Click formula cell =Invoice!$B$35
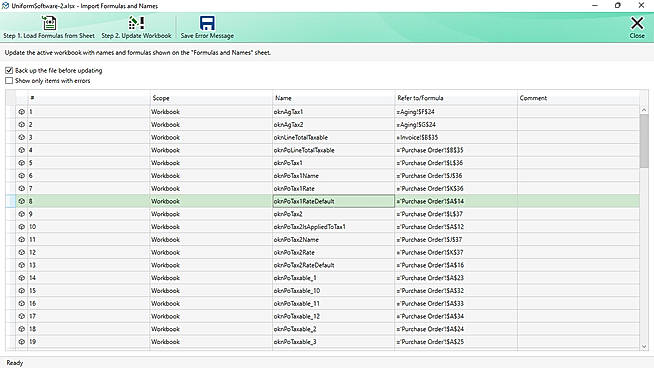The width and height of the screenshot is (654, 368). pyautogui.click(x=456, y=137)
